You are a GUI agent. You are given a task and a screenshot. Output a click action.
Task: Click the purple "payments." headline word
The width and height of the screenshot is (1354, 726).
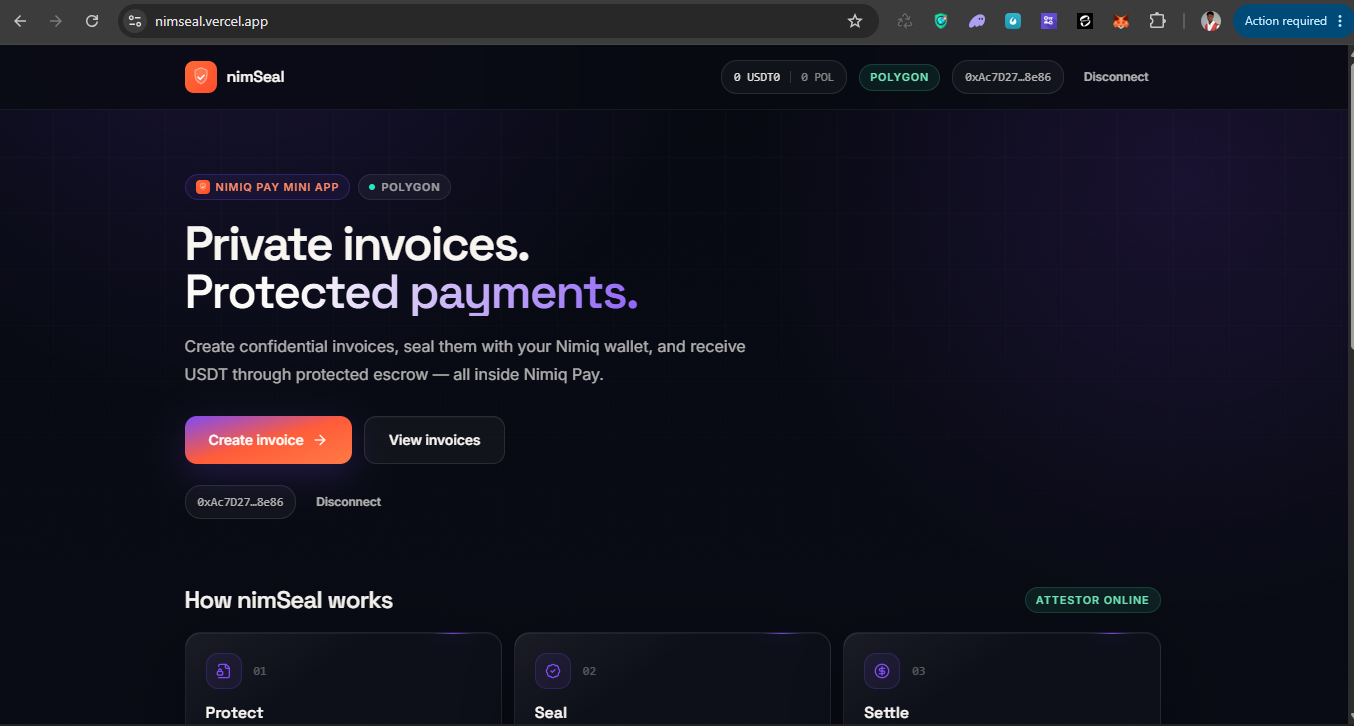coord(523,292)
